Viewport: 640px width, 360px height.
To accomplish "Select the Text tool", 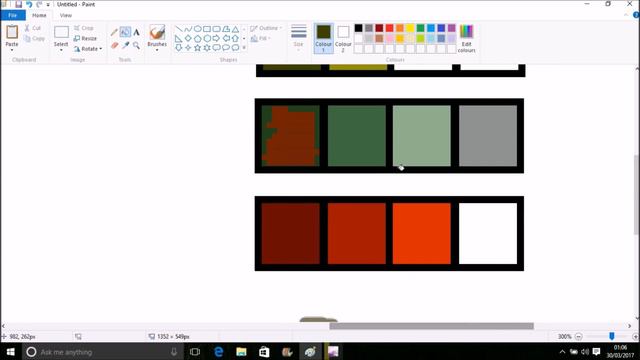I will pyautogui.click(x=136, y=32).
